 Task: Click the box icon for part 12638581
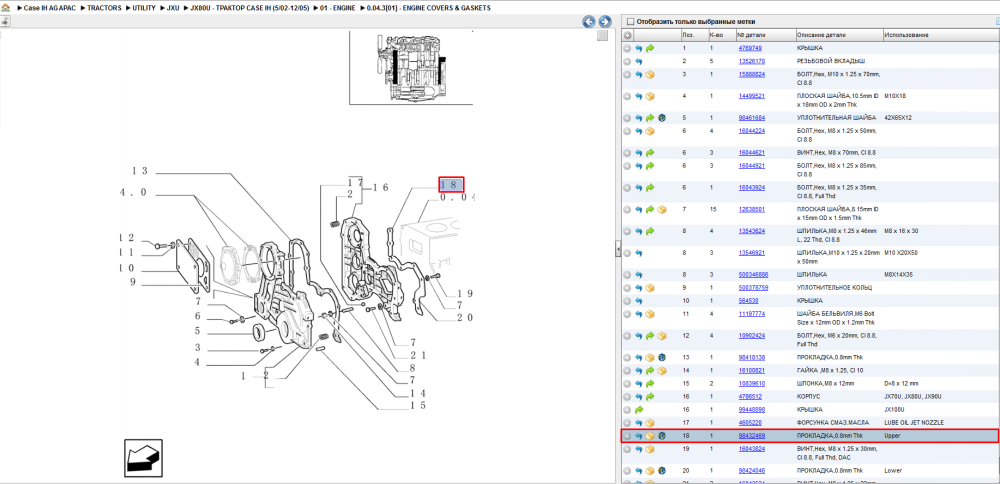pos(661,209)
